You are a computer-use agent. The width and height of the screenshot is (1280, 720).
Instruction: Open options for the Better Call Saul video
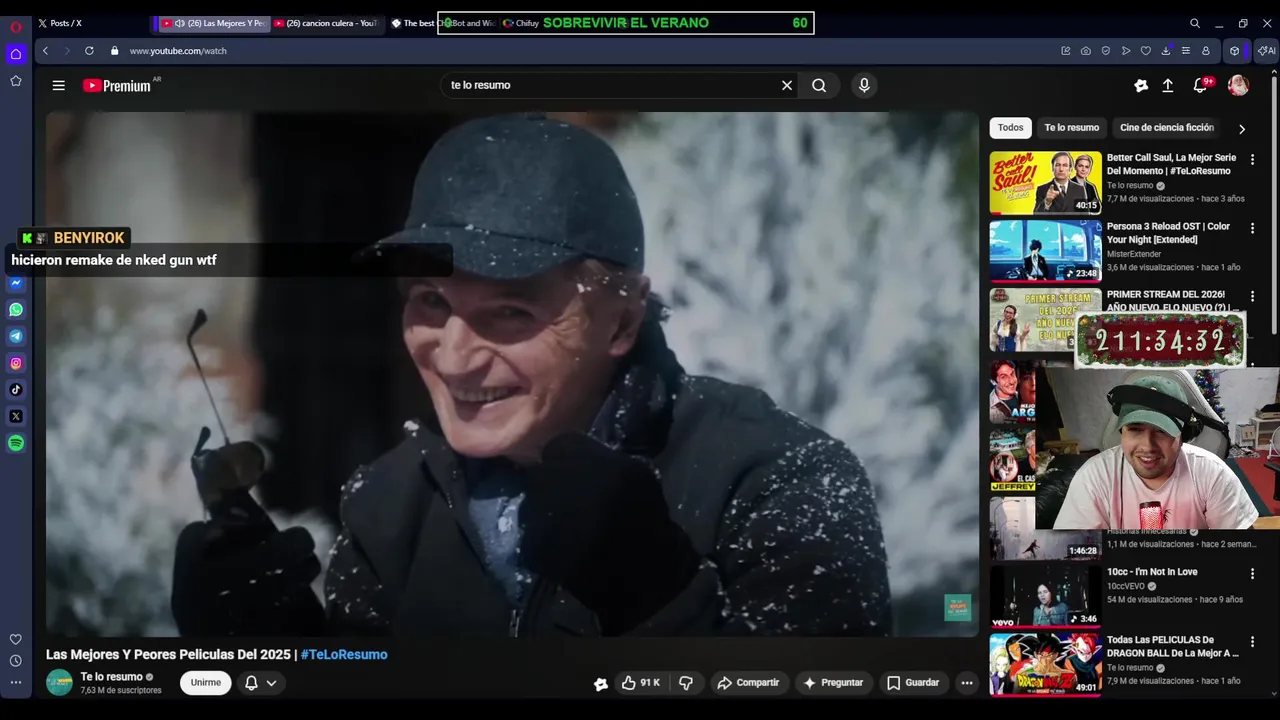tap(1252, 160)
